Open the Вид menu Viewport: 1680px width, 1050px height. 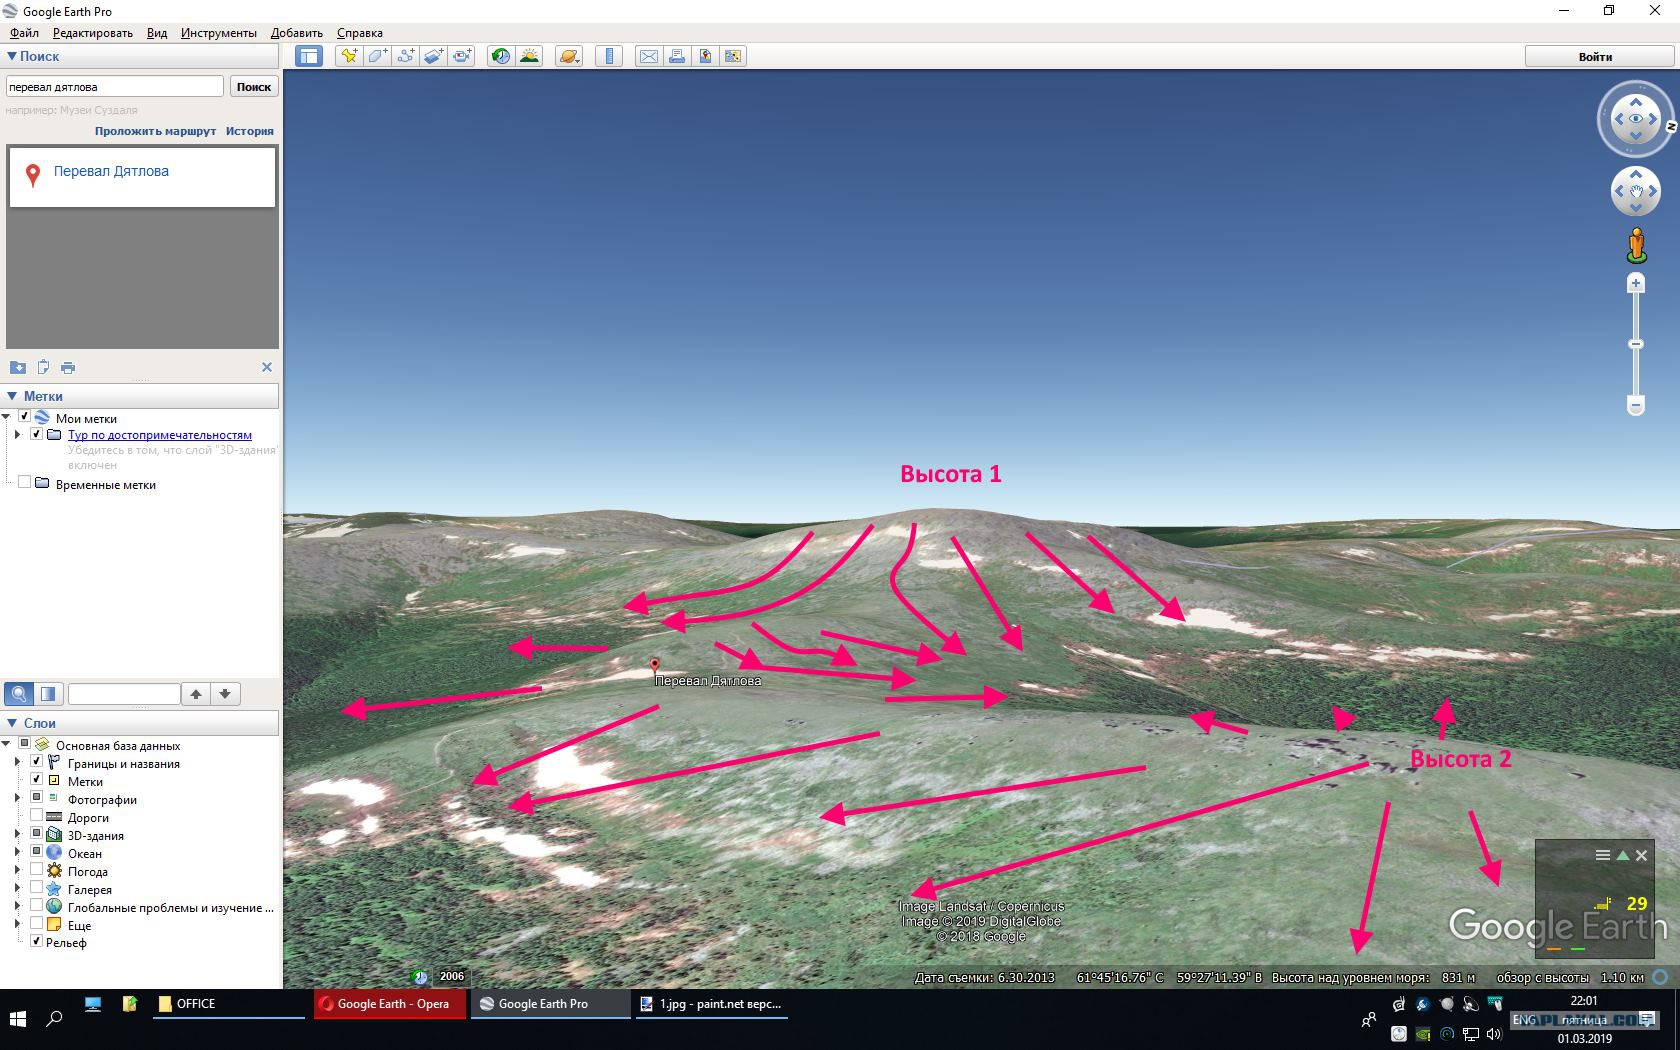(x=157, y=33)
